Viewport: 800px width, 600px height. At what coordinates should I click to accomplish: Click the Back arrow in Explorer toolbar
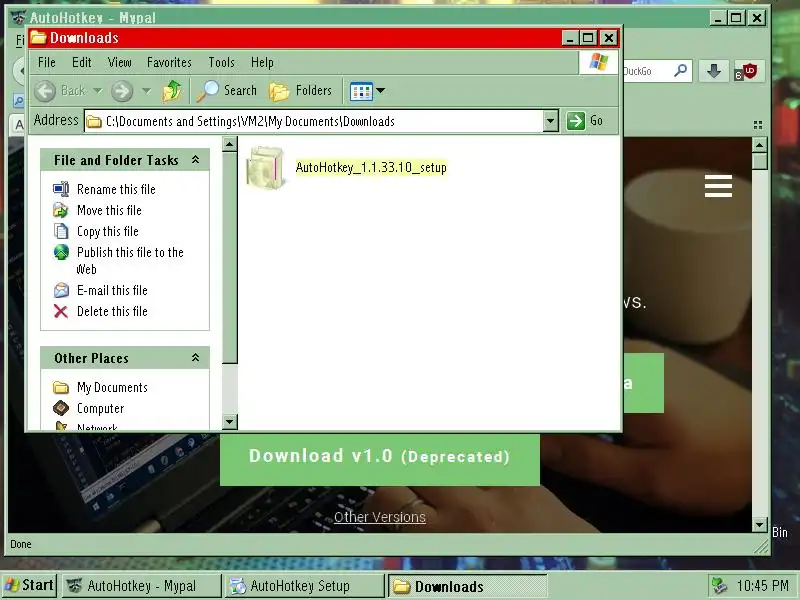[x=45, y=91]
